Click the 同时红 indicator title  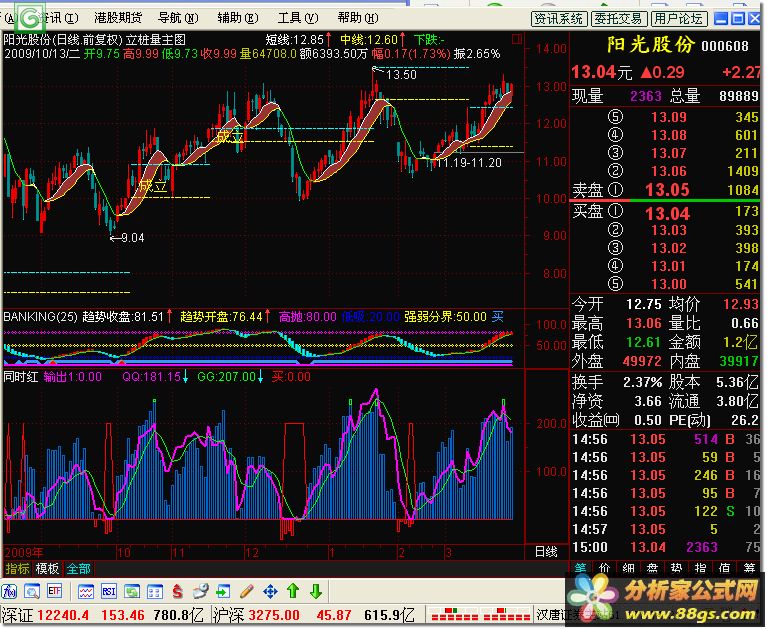point(21,377)
